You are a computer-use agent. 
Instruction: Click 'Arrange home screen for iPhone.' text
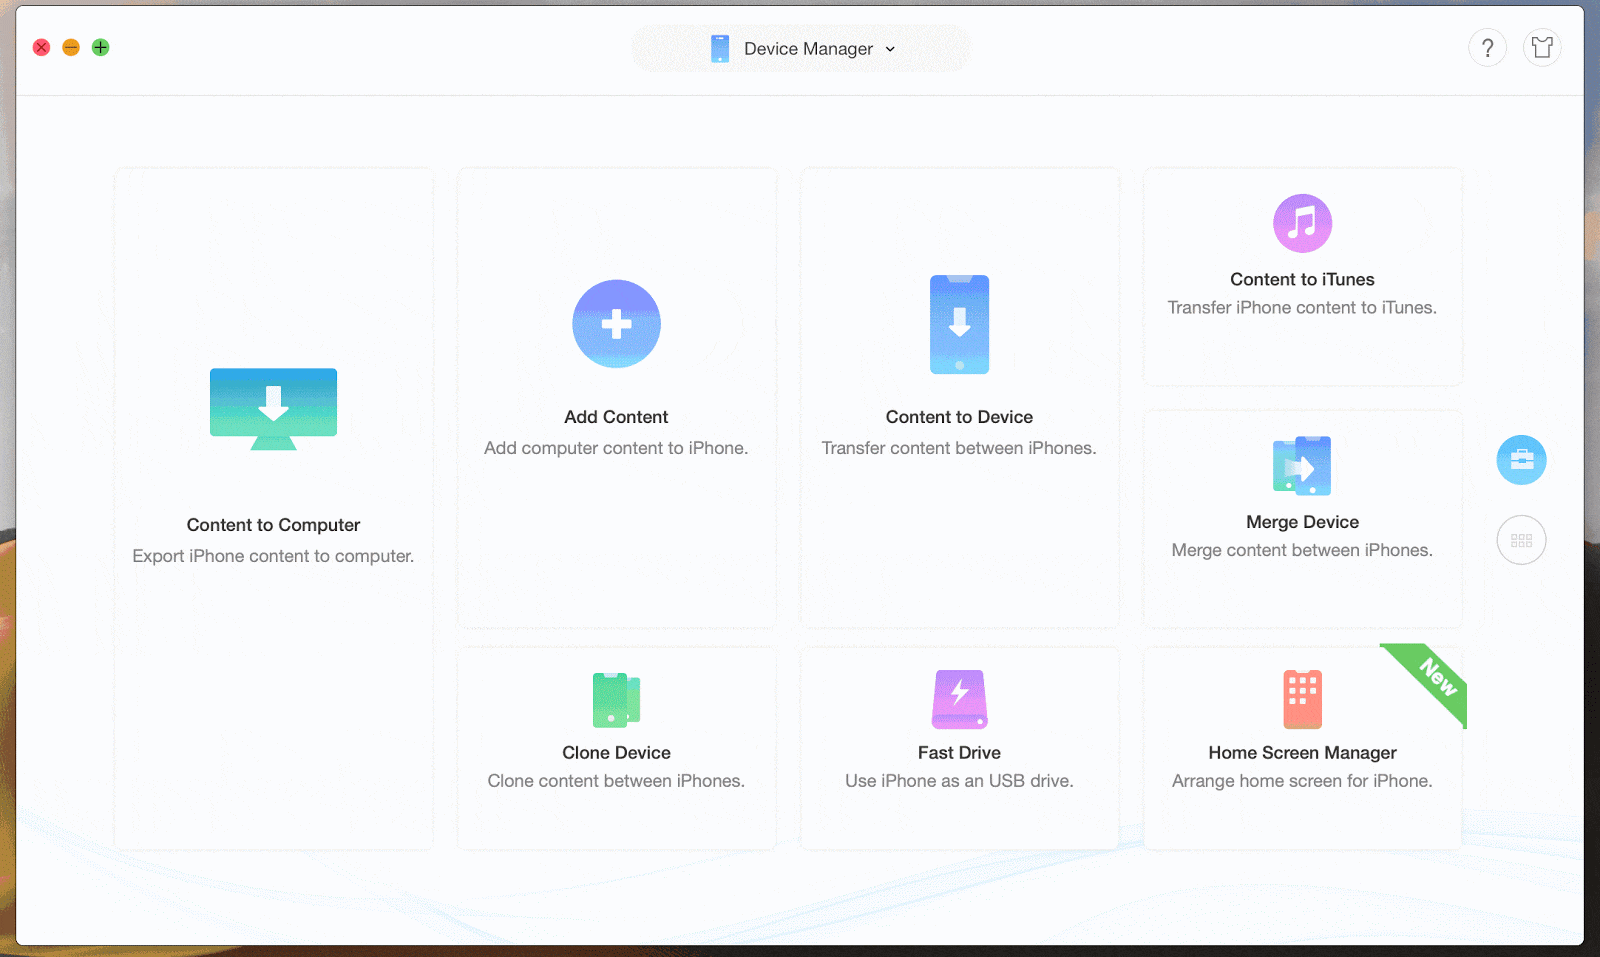click(1302, 781)
